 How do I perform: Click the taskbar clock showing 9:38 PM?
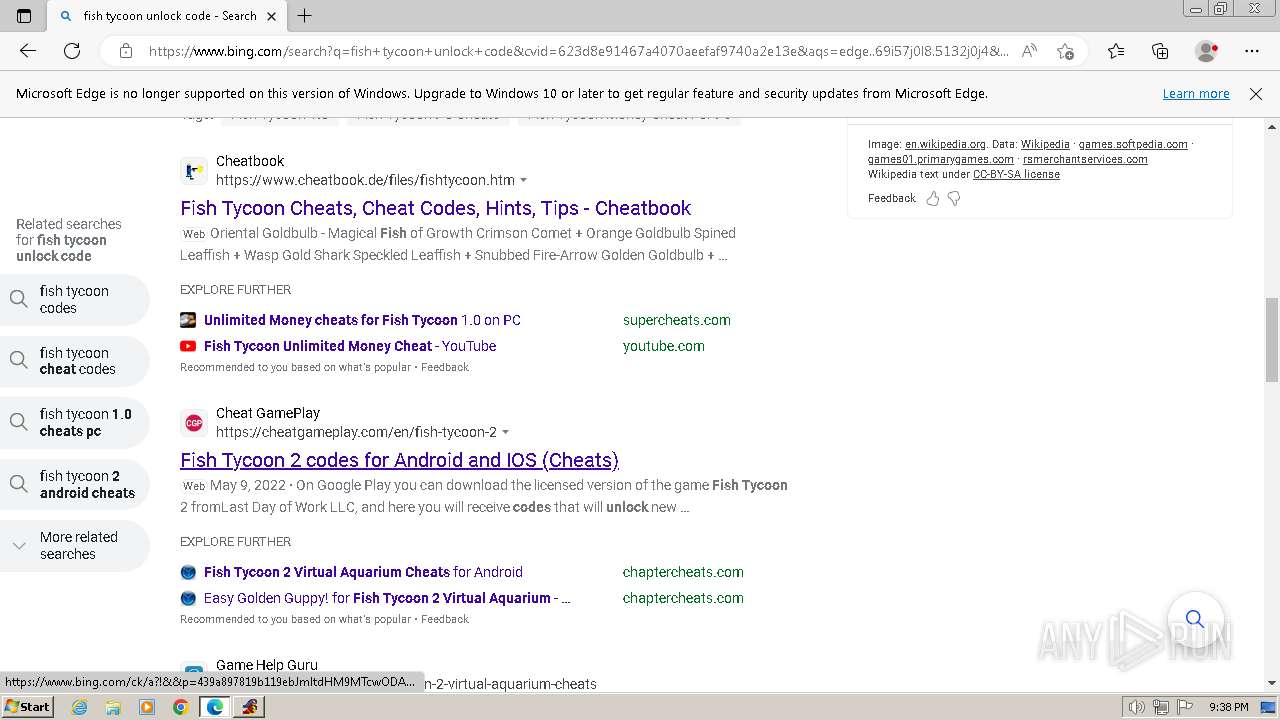pos(1228,707)
